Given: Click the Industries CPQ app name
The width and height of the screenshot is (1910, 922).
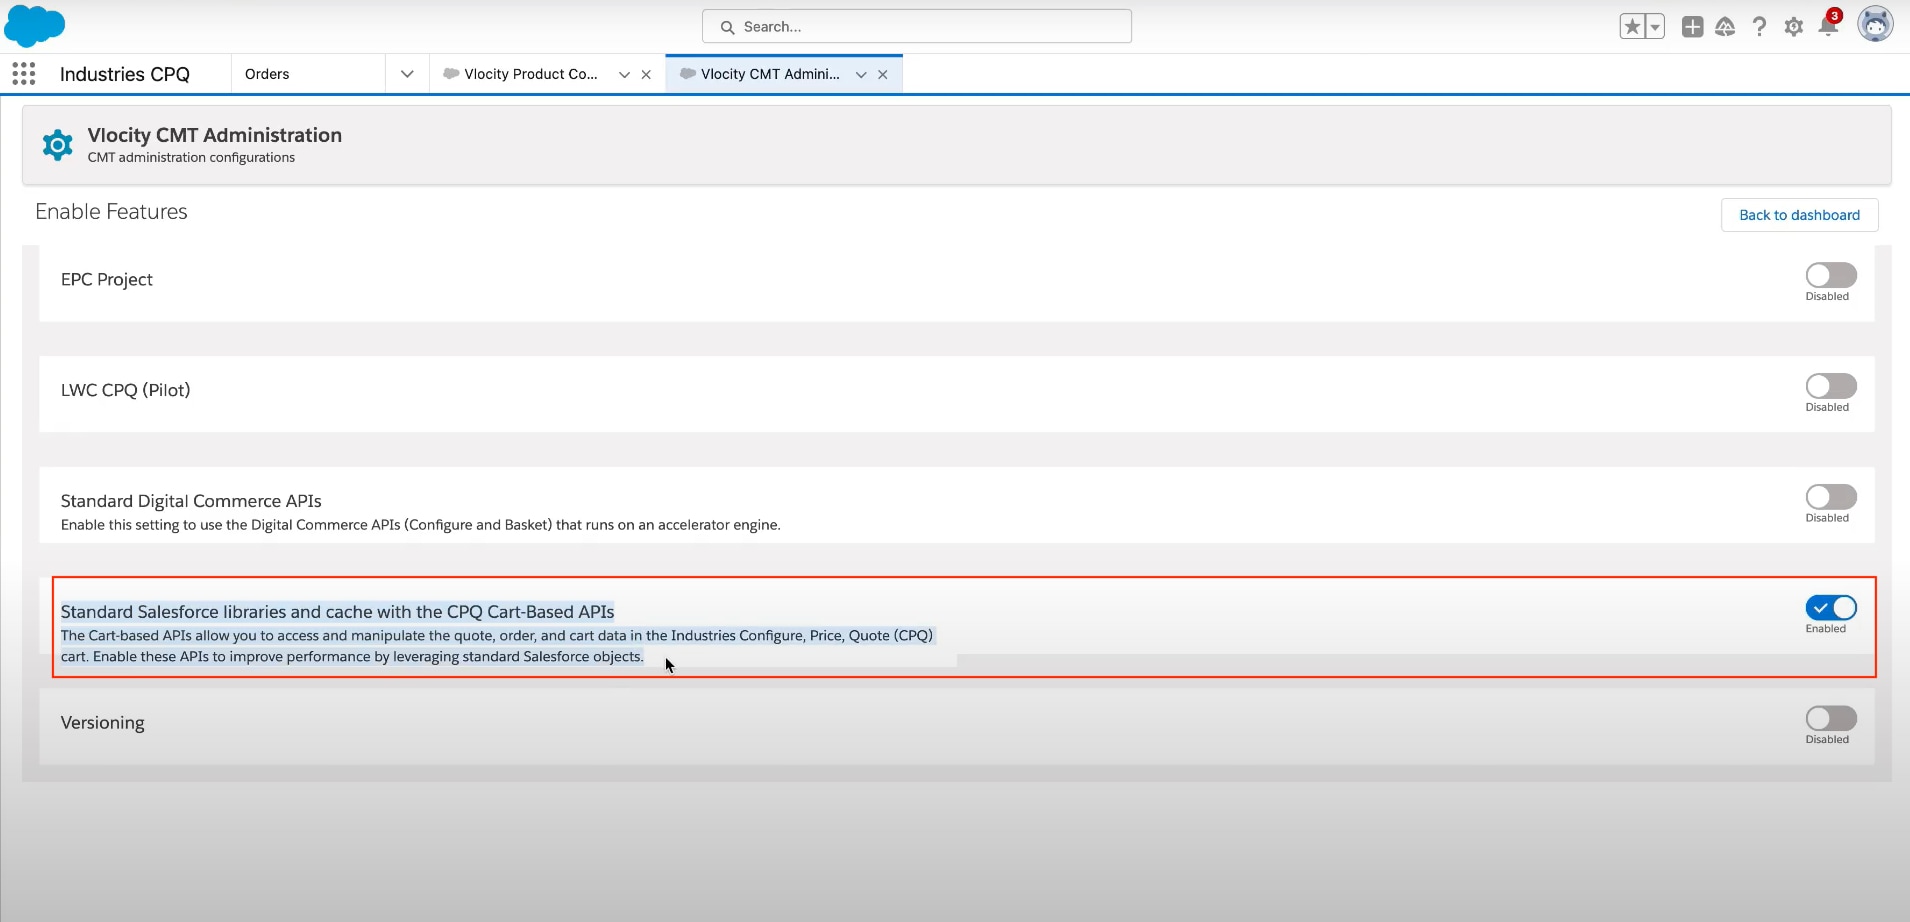Looking at the screenshot, I should pyautogui.click(x=125, y=74).
